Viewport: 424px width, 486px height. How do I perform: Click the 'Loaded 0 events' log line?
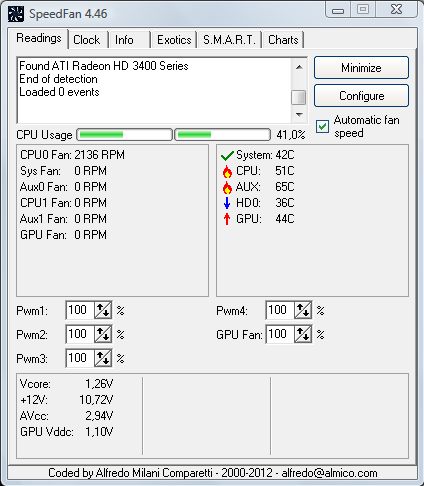(x=59, y=92)
